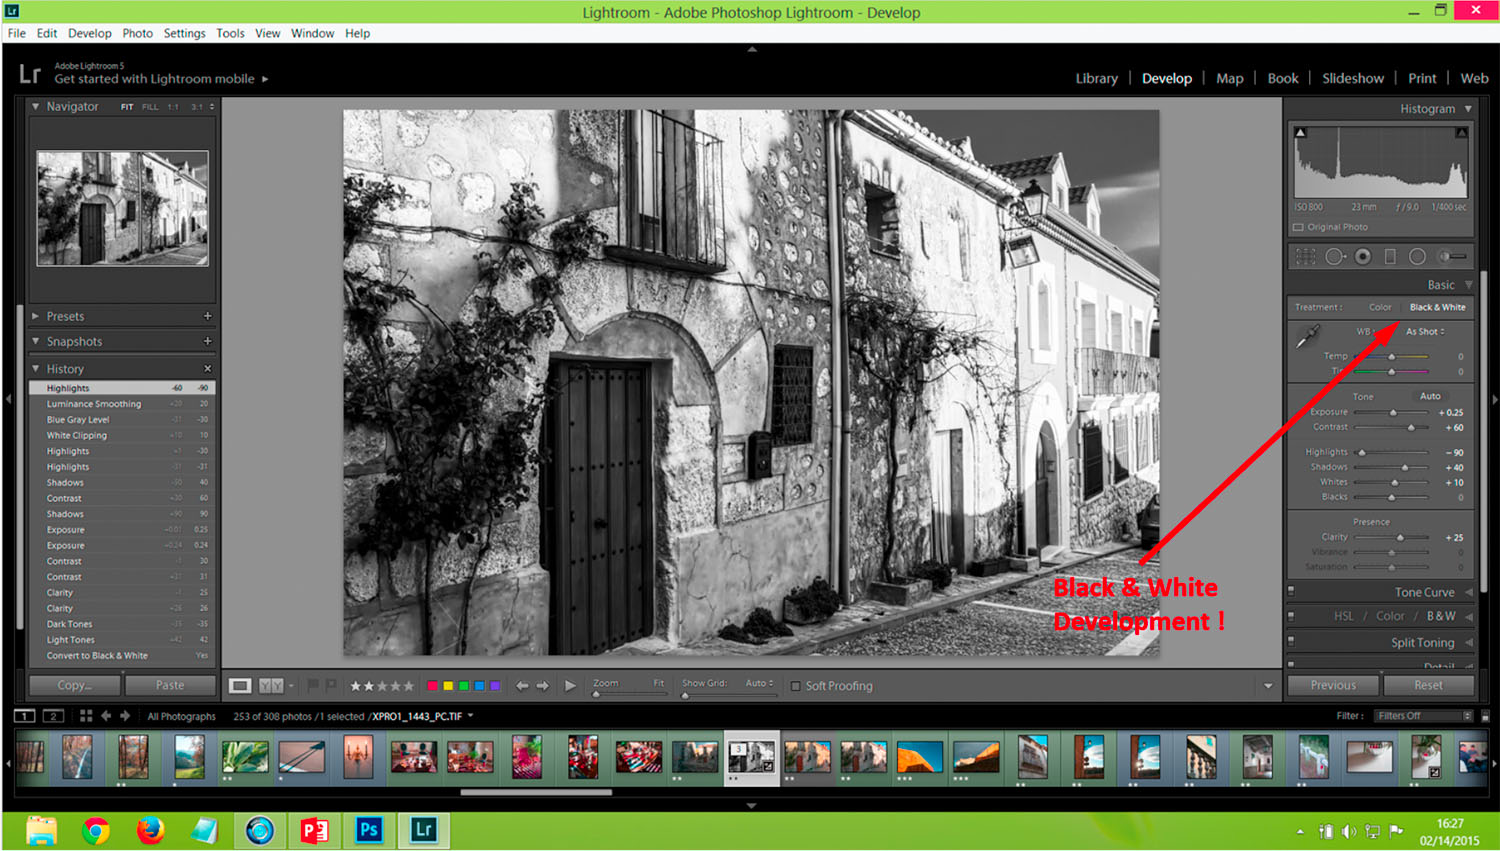Set rating to five stars

pyautogui.click(x=408, y=686)
